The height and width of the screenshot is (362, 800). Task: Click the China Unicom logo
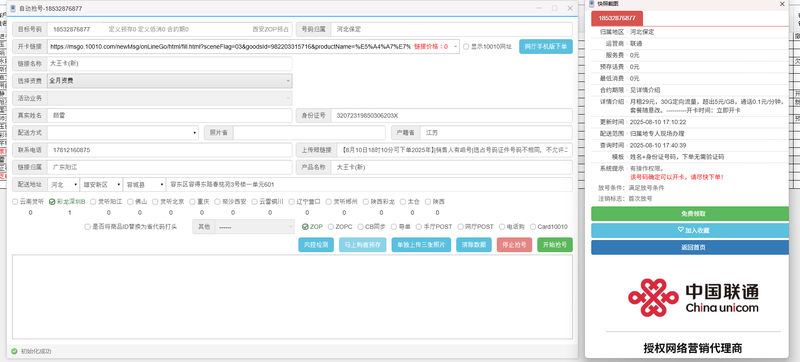tap(693, 298)
